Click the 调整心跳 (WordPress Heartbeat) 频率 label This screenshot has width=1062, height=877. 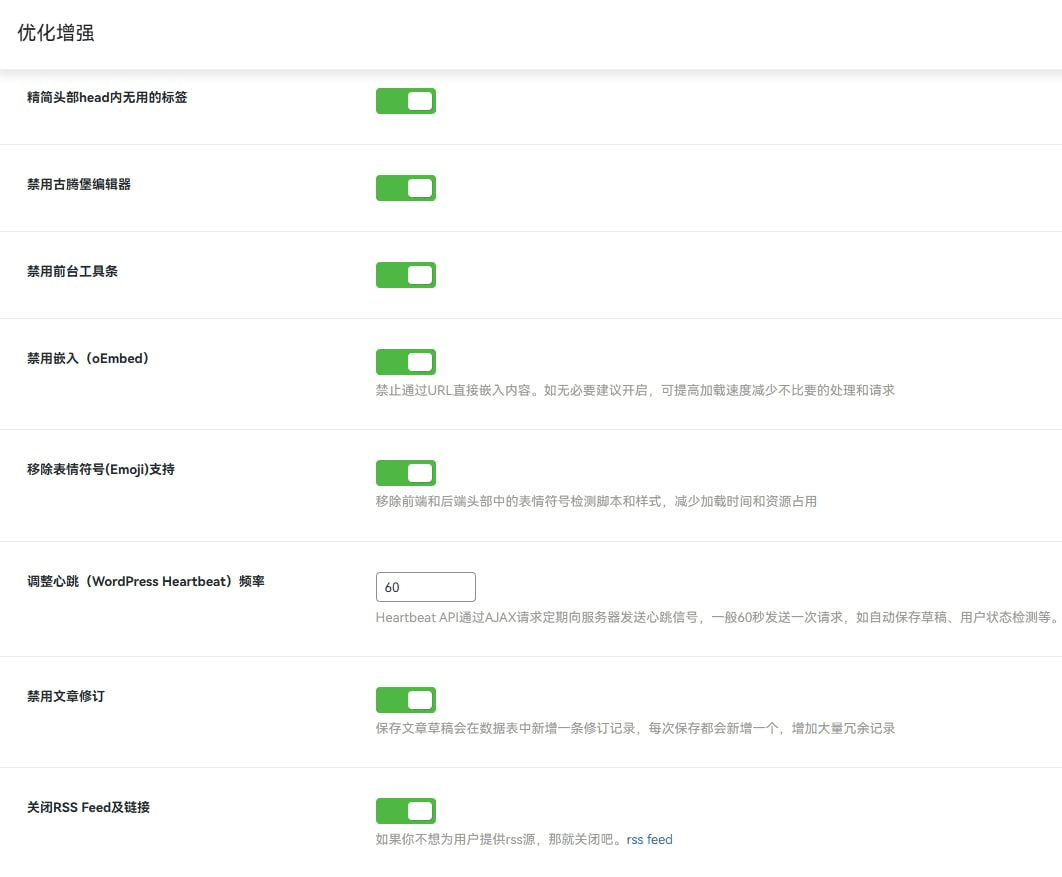pos(146,581)
